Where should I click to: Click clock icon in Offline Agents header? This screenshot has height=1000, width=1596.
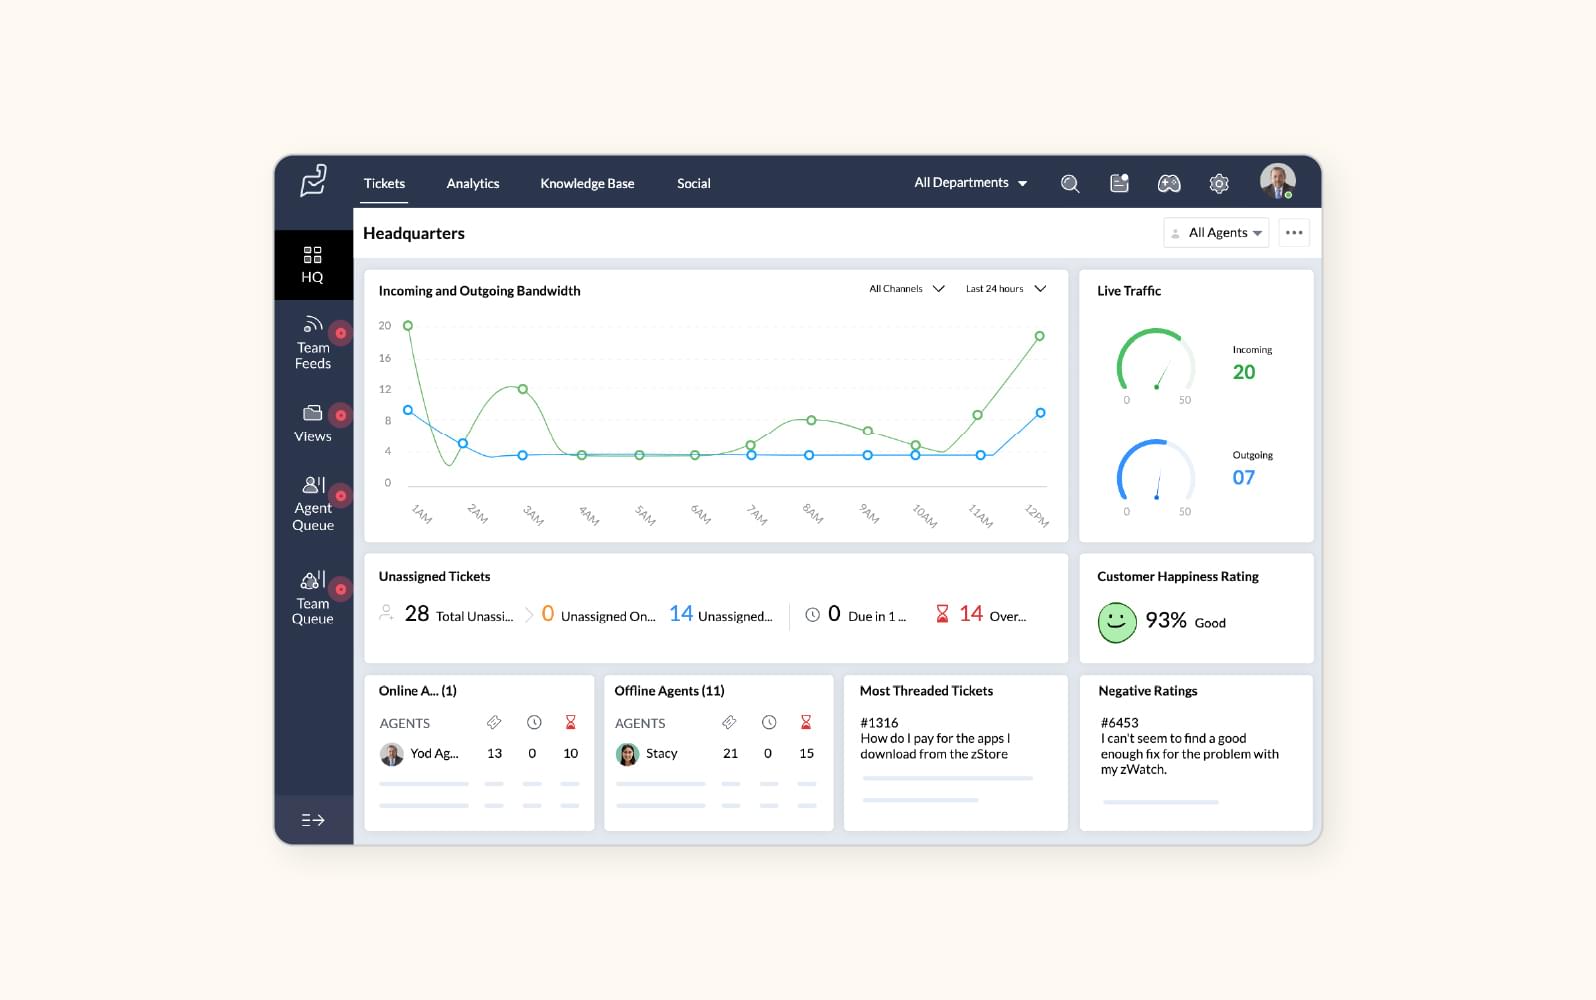(x=769, y=722)
